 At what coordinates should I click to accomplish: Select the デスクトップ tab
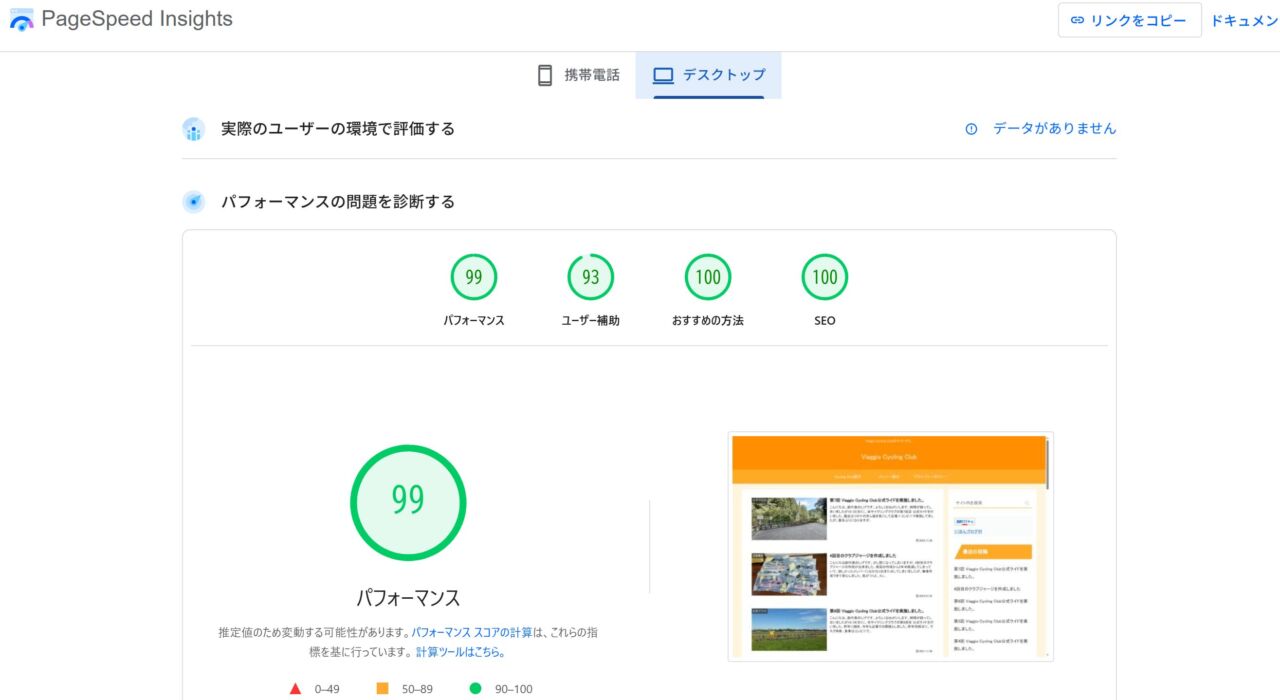pos(708,75)
